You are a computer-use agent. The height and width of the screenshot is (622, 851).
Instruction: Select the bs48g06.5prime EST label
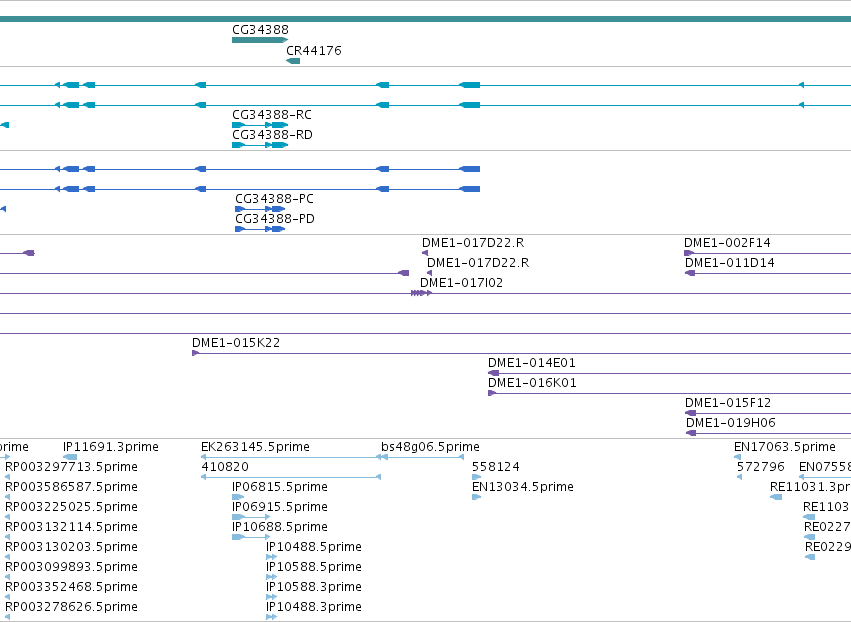coord(430,447)
